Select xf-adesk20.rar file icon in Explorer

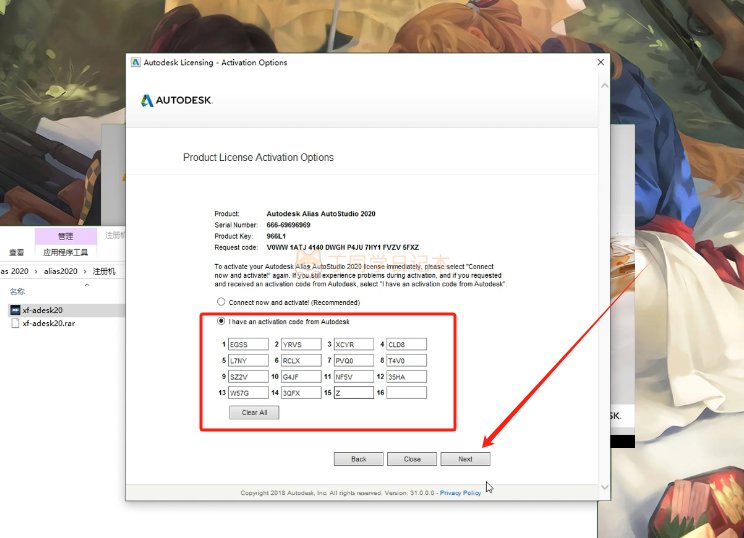(x=15, y=323)
